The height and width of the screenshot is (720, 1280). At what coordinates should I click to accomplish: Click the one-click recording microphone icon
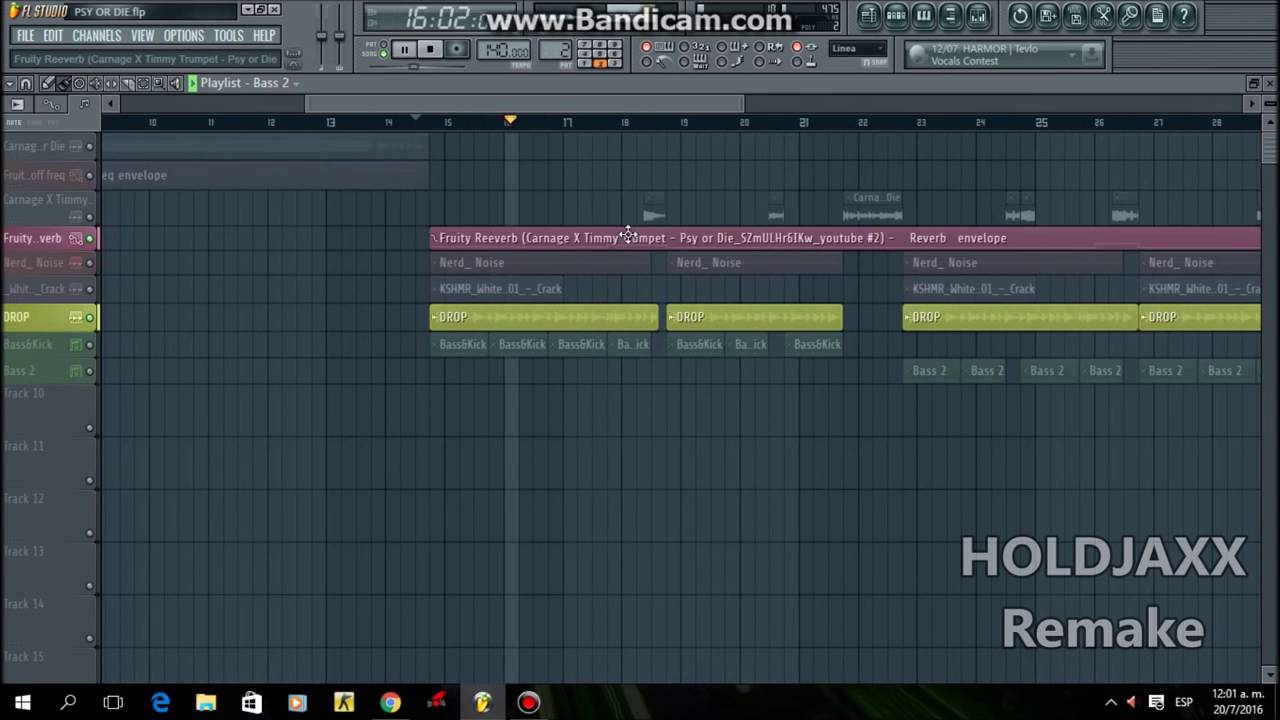point(1129,15)
